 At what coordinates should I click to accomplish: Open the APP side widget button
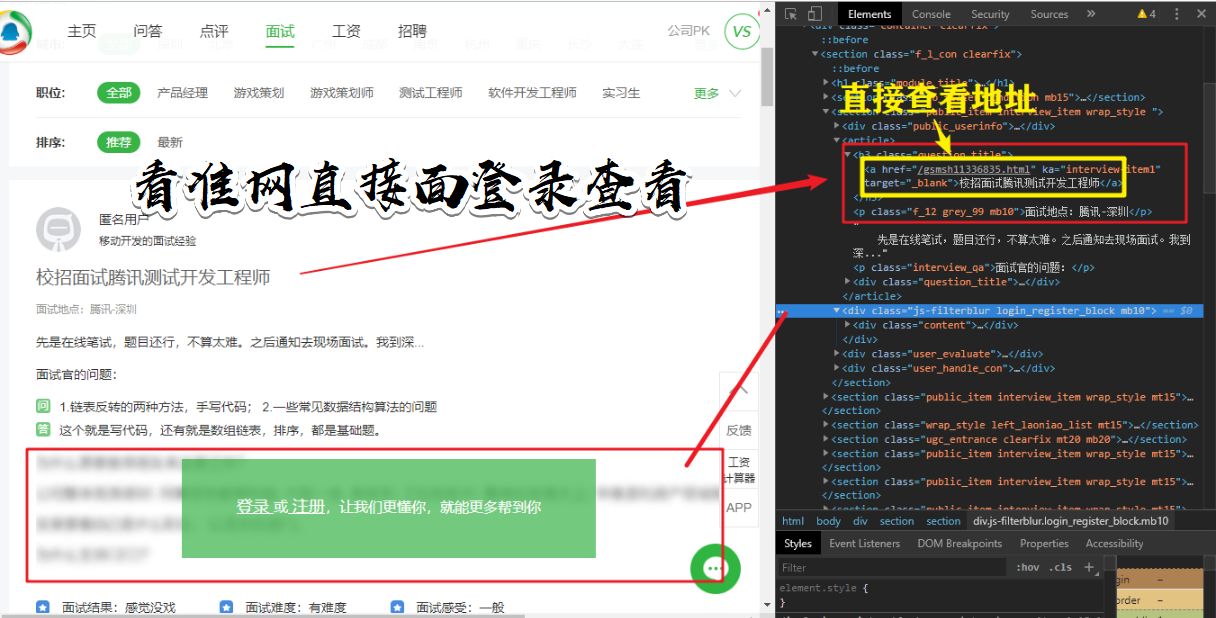pos(739,508)
